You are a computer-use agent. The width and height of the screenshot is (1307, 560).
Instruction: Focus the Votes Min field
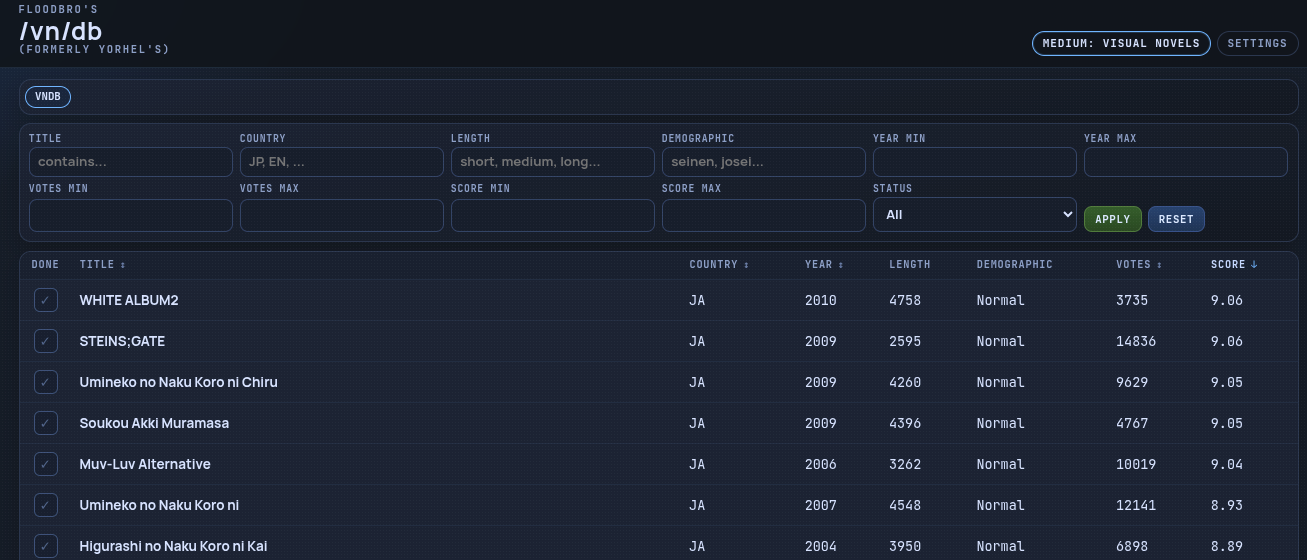131,215
